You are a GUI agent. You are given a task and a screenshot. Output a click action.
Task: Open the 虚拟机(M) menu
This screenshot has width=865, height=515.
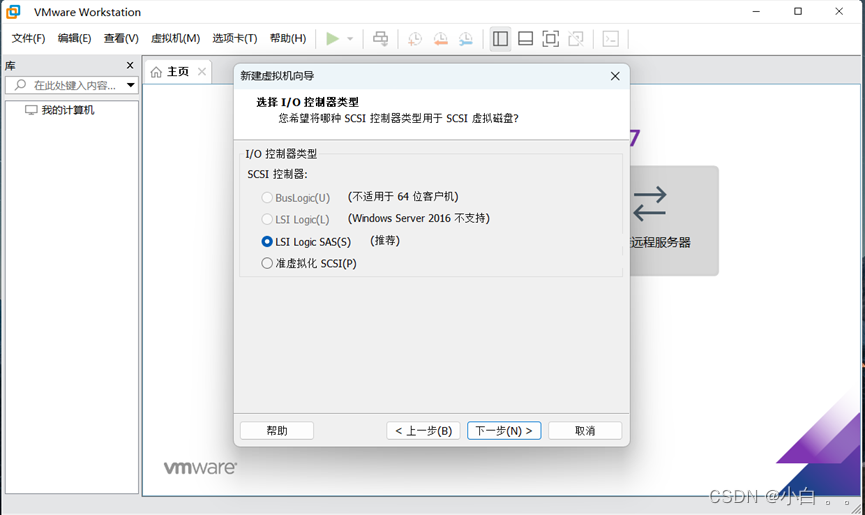click(x=175, y=38)
